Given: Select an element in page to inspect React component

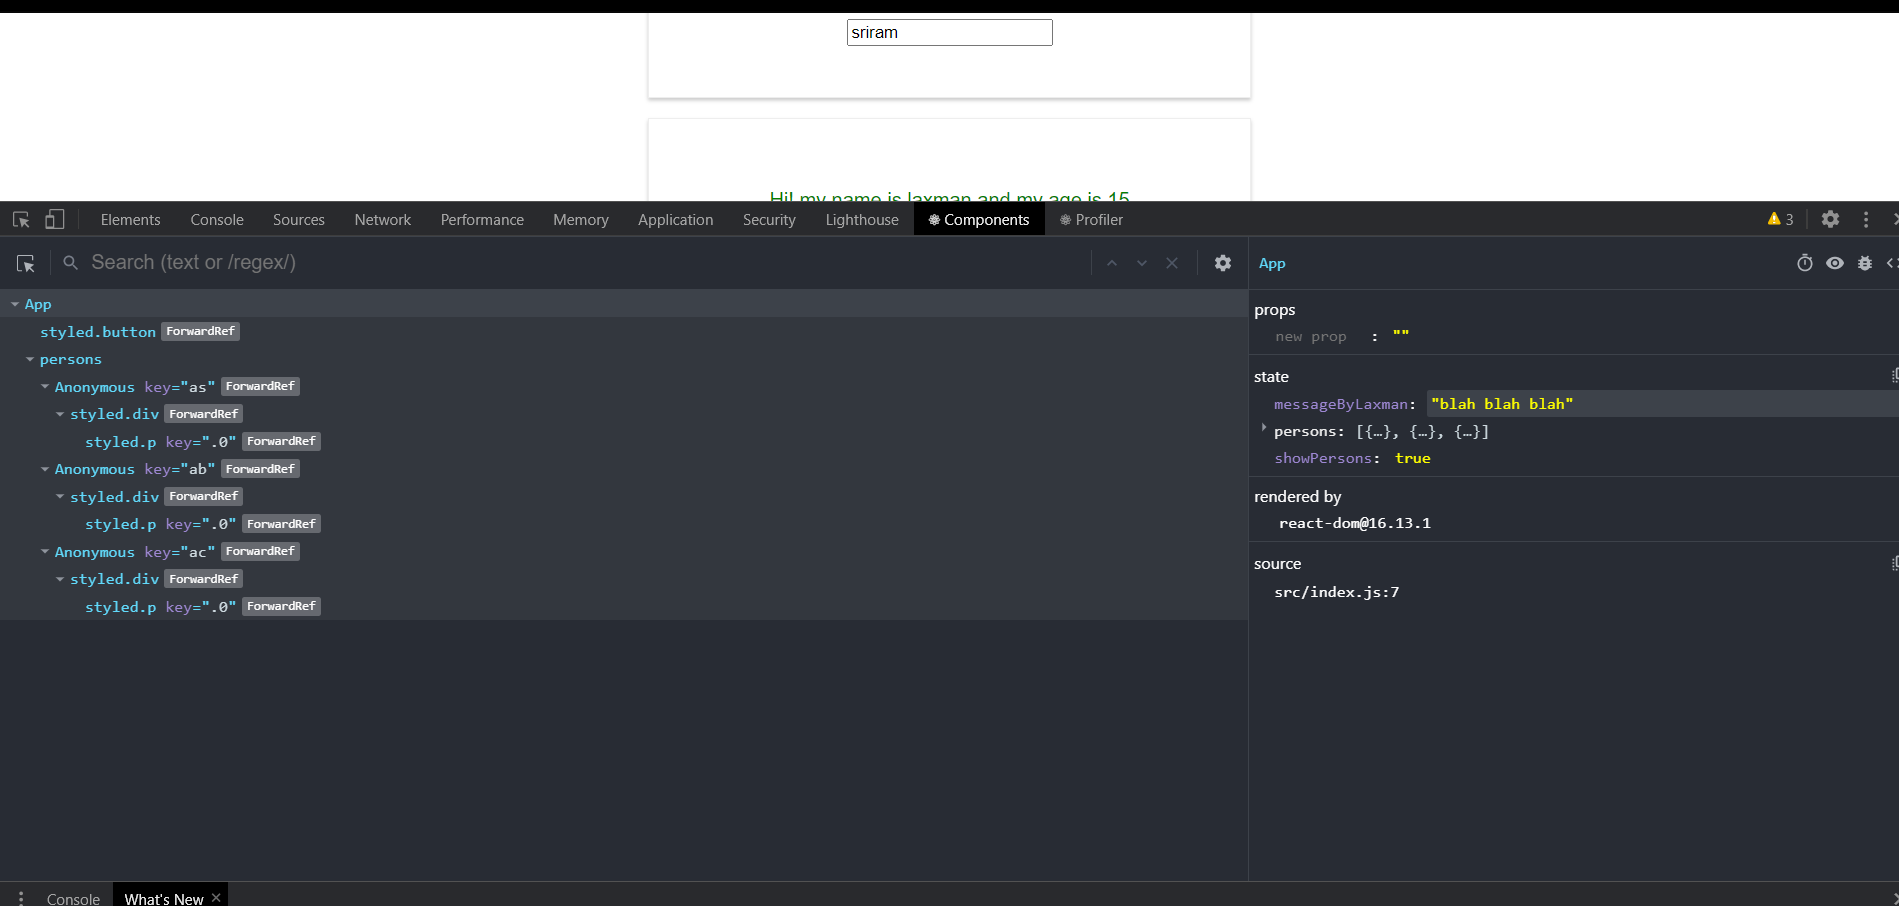Looking at the screenshot, I should coord(26,263).
